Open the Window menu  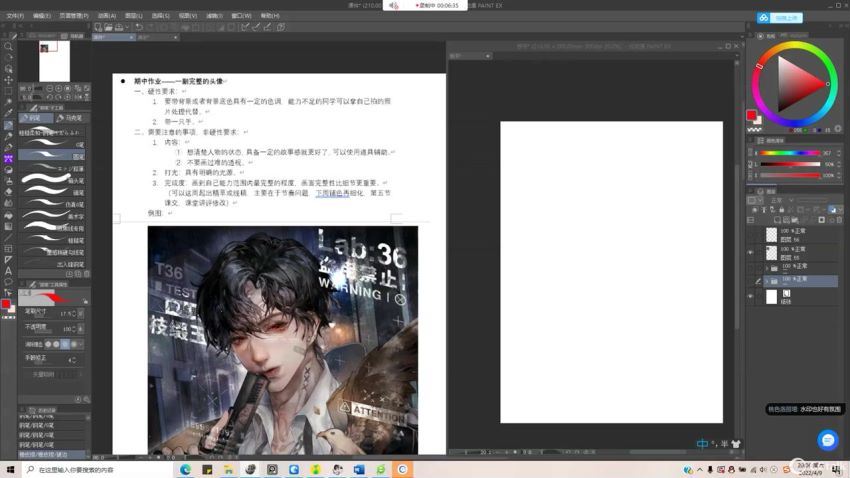(x=241, y=16)
